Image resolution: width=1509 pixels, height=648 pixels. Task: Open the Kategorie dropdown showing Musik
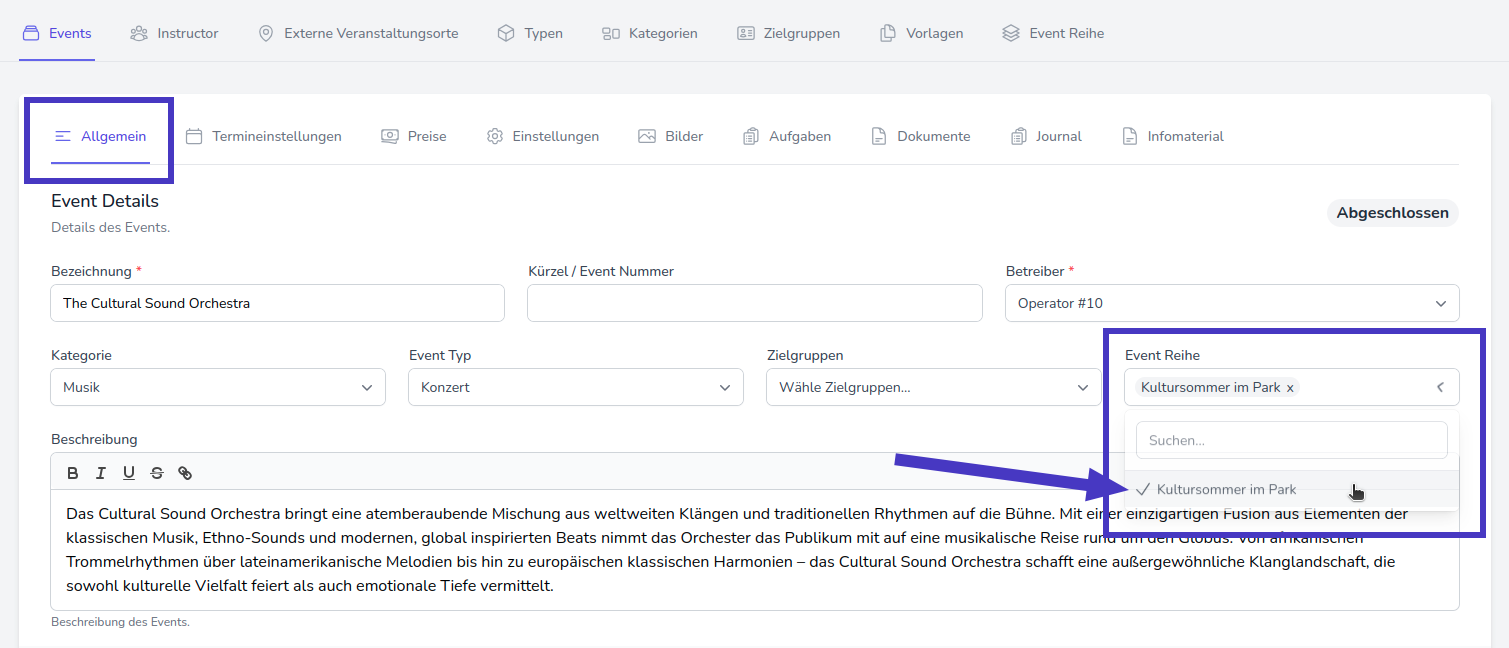(x=217, y=387)
